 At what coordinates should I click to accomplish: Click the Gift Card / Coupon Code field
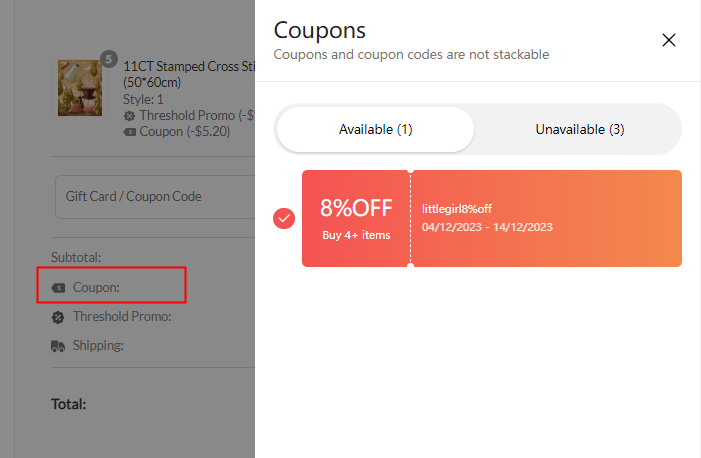(x=155, y=197)
